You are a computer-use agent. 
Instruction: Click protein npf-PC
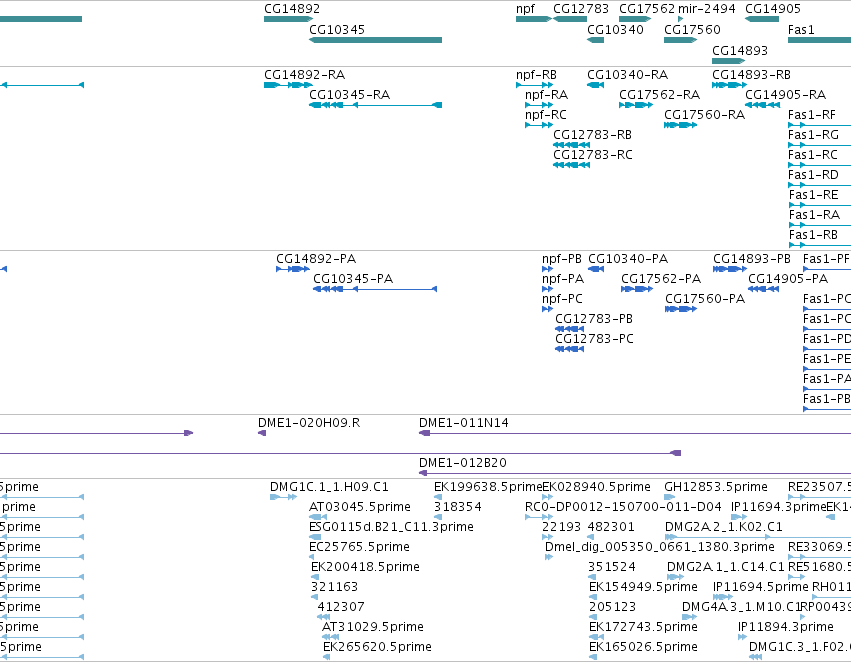click(562, 299)
